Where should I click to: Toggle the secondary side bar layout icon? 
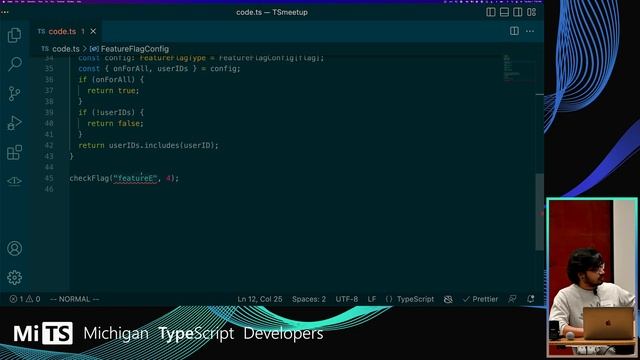[x=518, y=12]
